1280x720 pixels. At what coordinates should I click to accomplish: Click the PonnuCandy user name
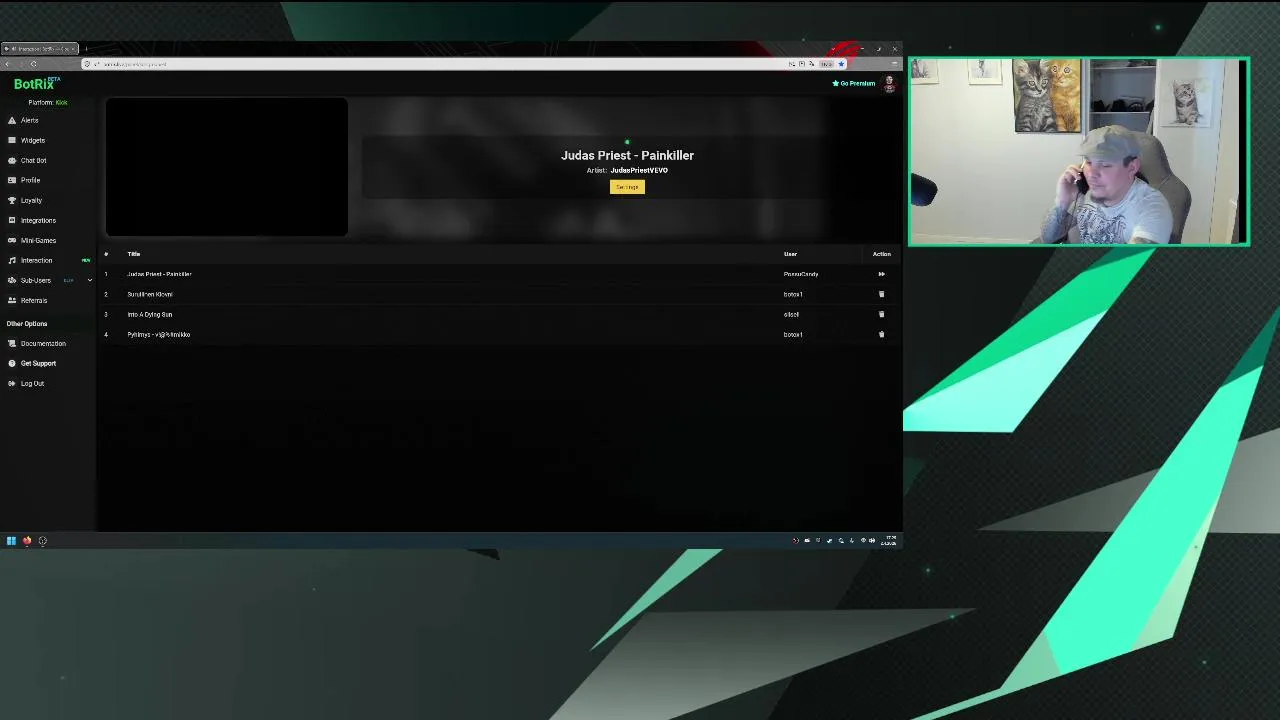[801, 274]
